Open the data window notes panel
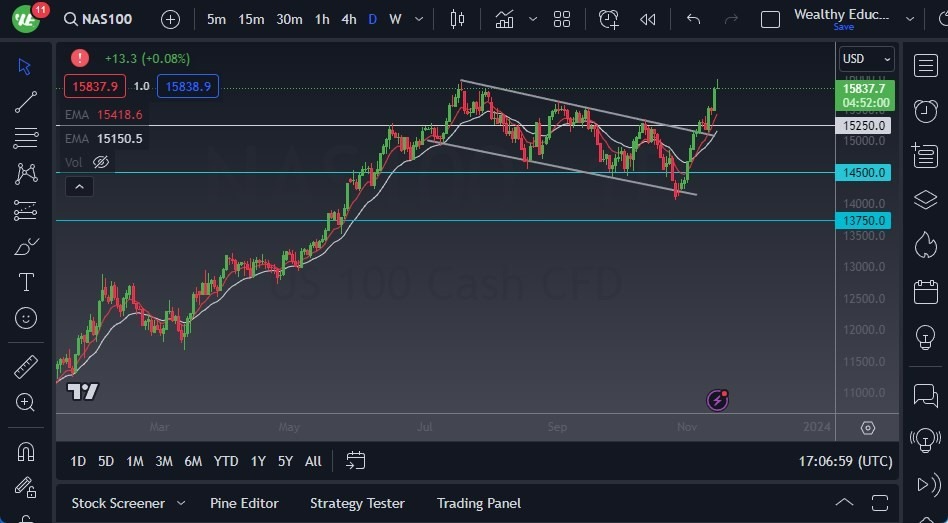 pos(926,155)
